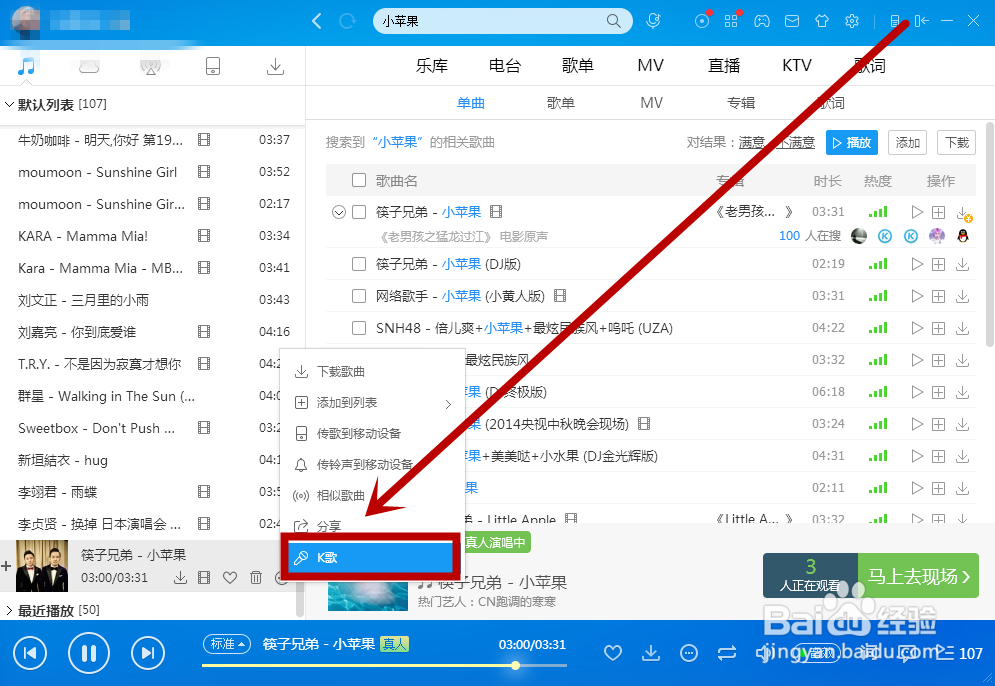
Task: Choose 下载歌曲 from context menu
Action: 373,372
